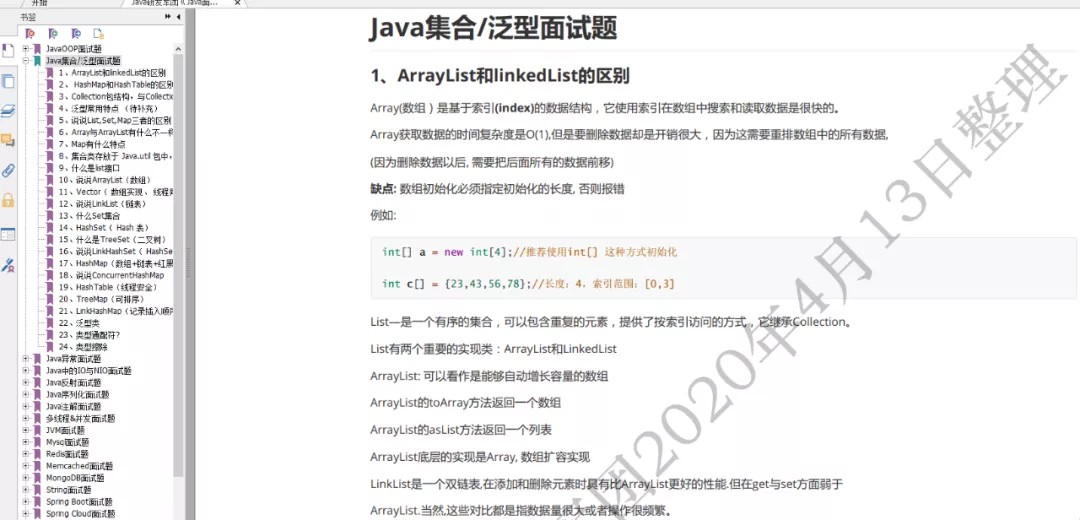Open the Pages thumbnail panel icon

pyautogui.click(x=8, y=51)
